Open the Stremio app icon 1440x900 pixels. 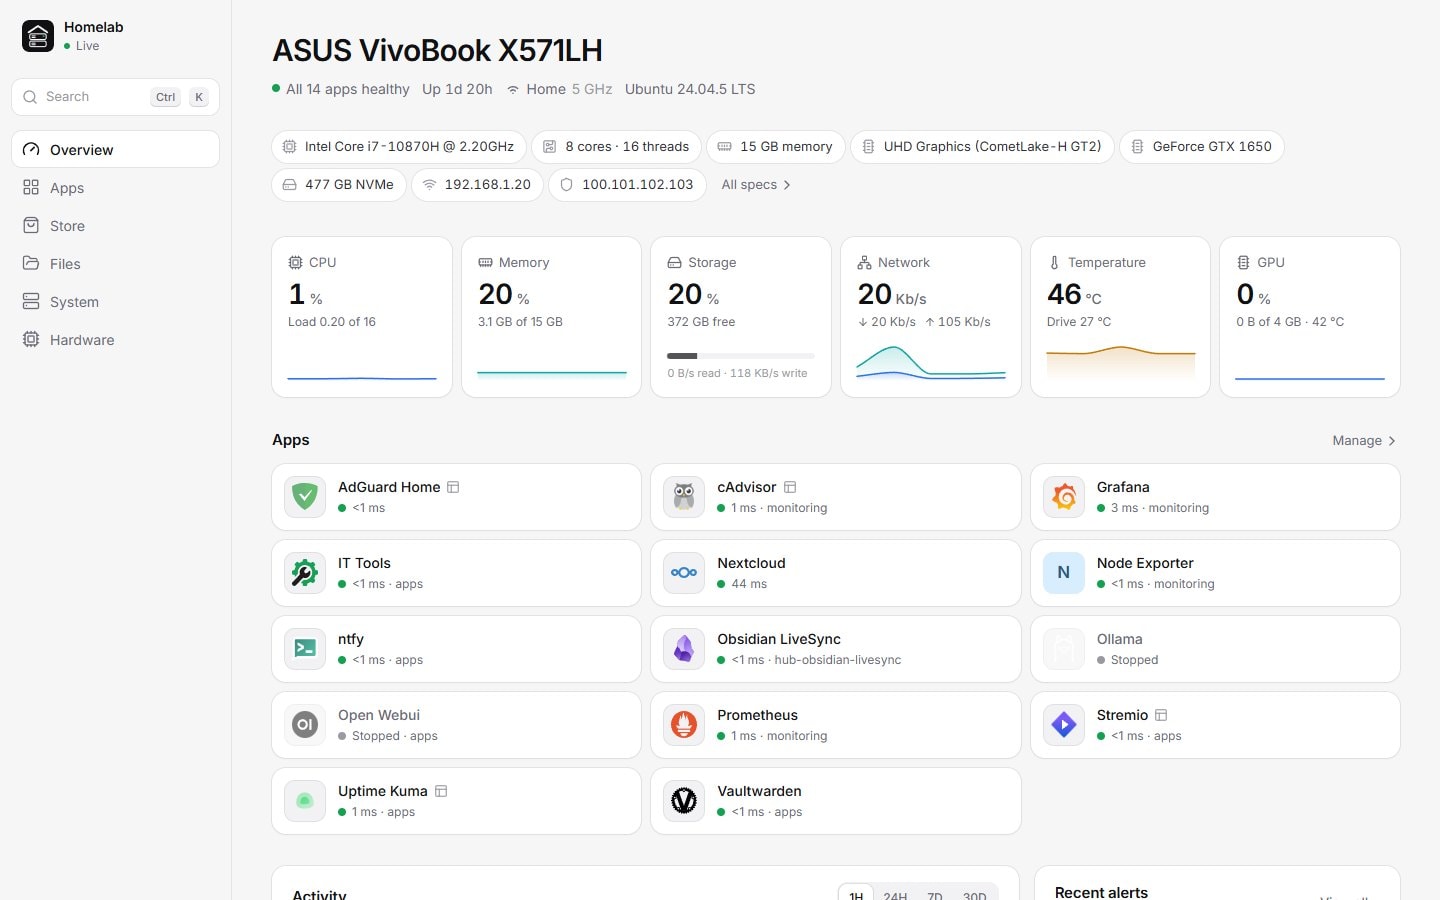[1064, 725]
